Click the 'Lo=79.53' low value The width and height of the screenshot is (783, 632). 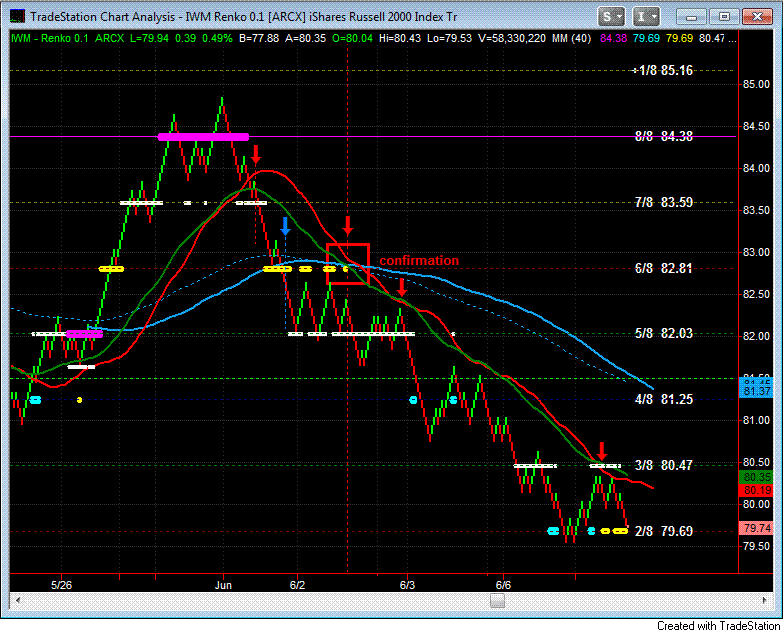pyautogui.click(x=449, y=38)
